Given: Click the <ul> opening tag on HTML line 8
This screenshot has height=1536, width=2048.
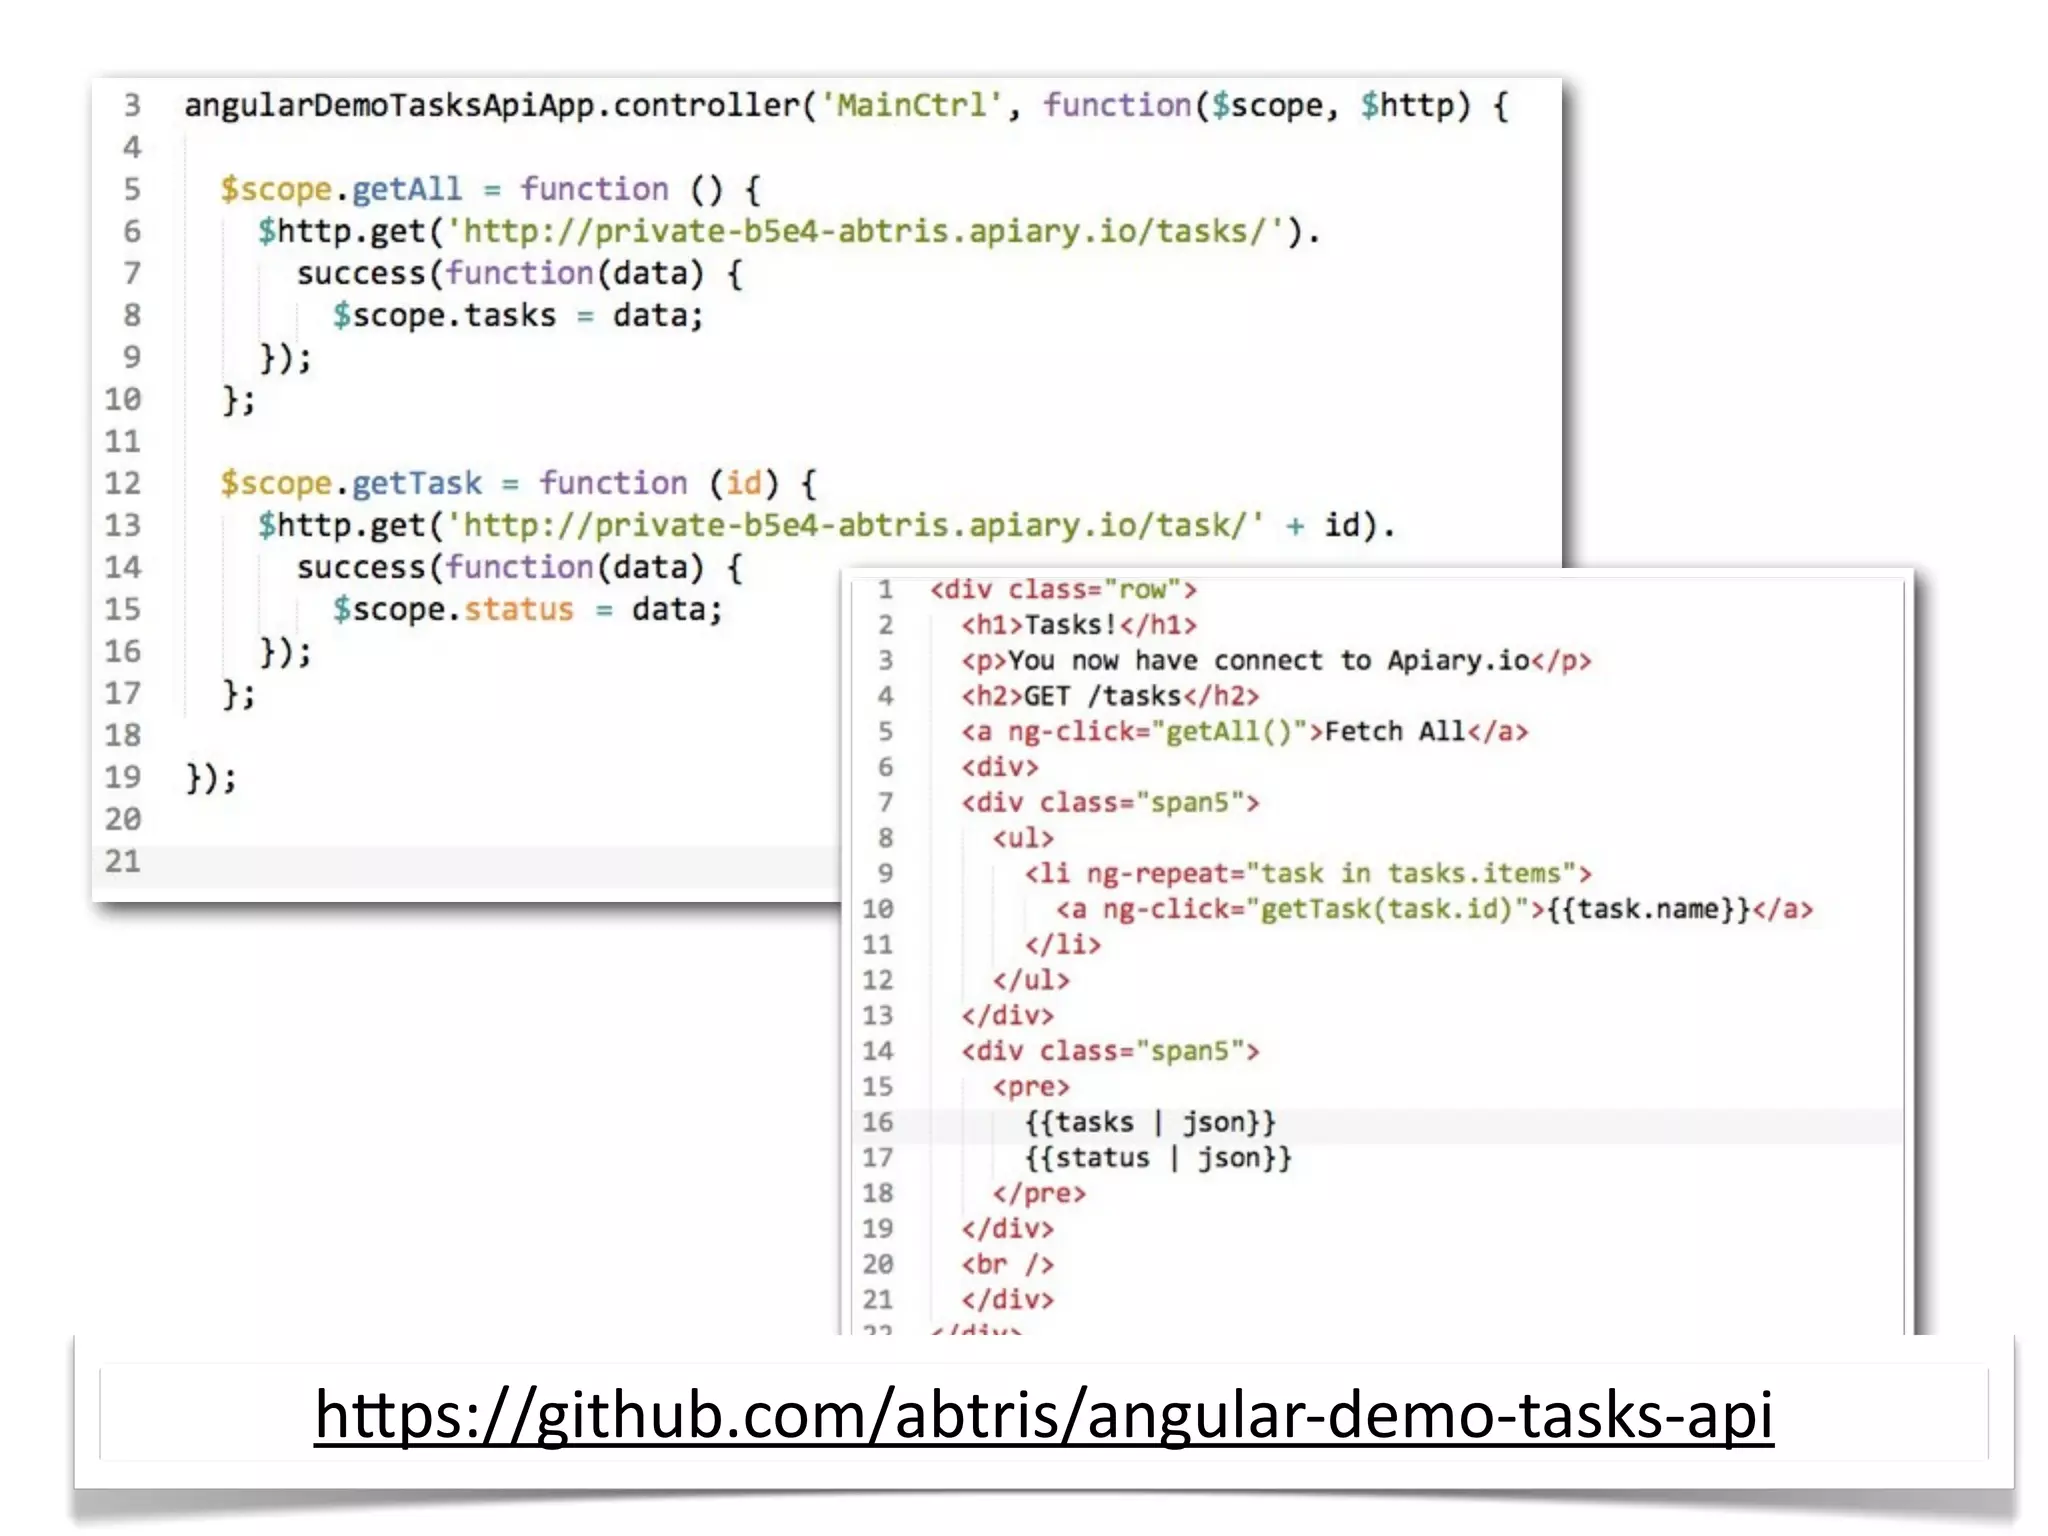Looking at the screenshot, I should 1023,838.
